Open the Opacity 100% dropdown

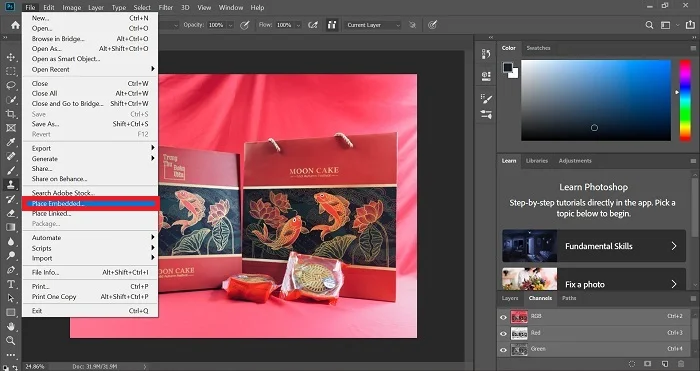(x=230, y=25)
